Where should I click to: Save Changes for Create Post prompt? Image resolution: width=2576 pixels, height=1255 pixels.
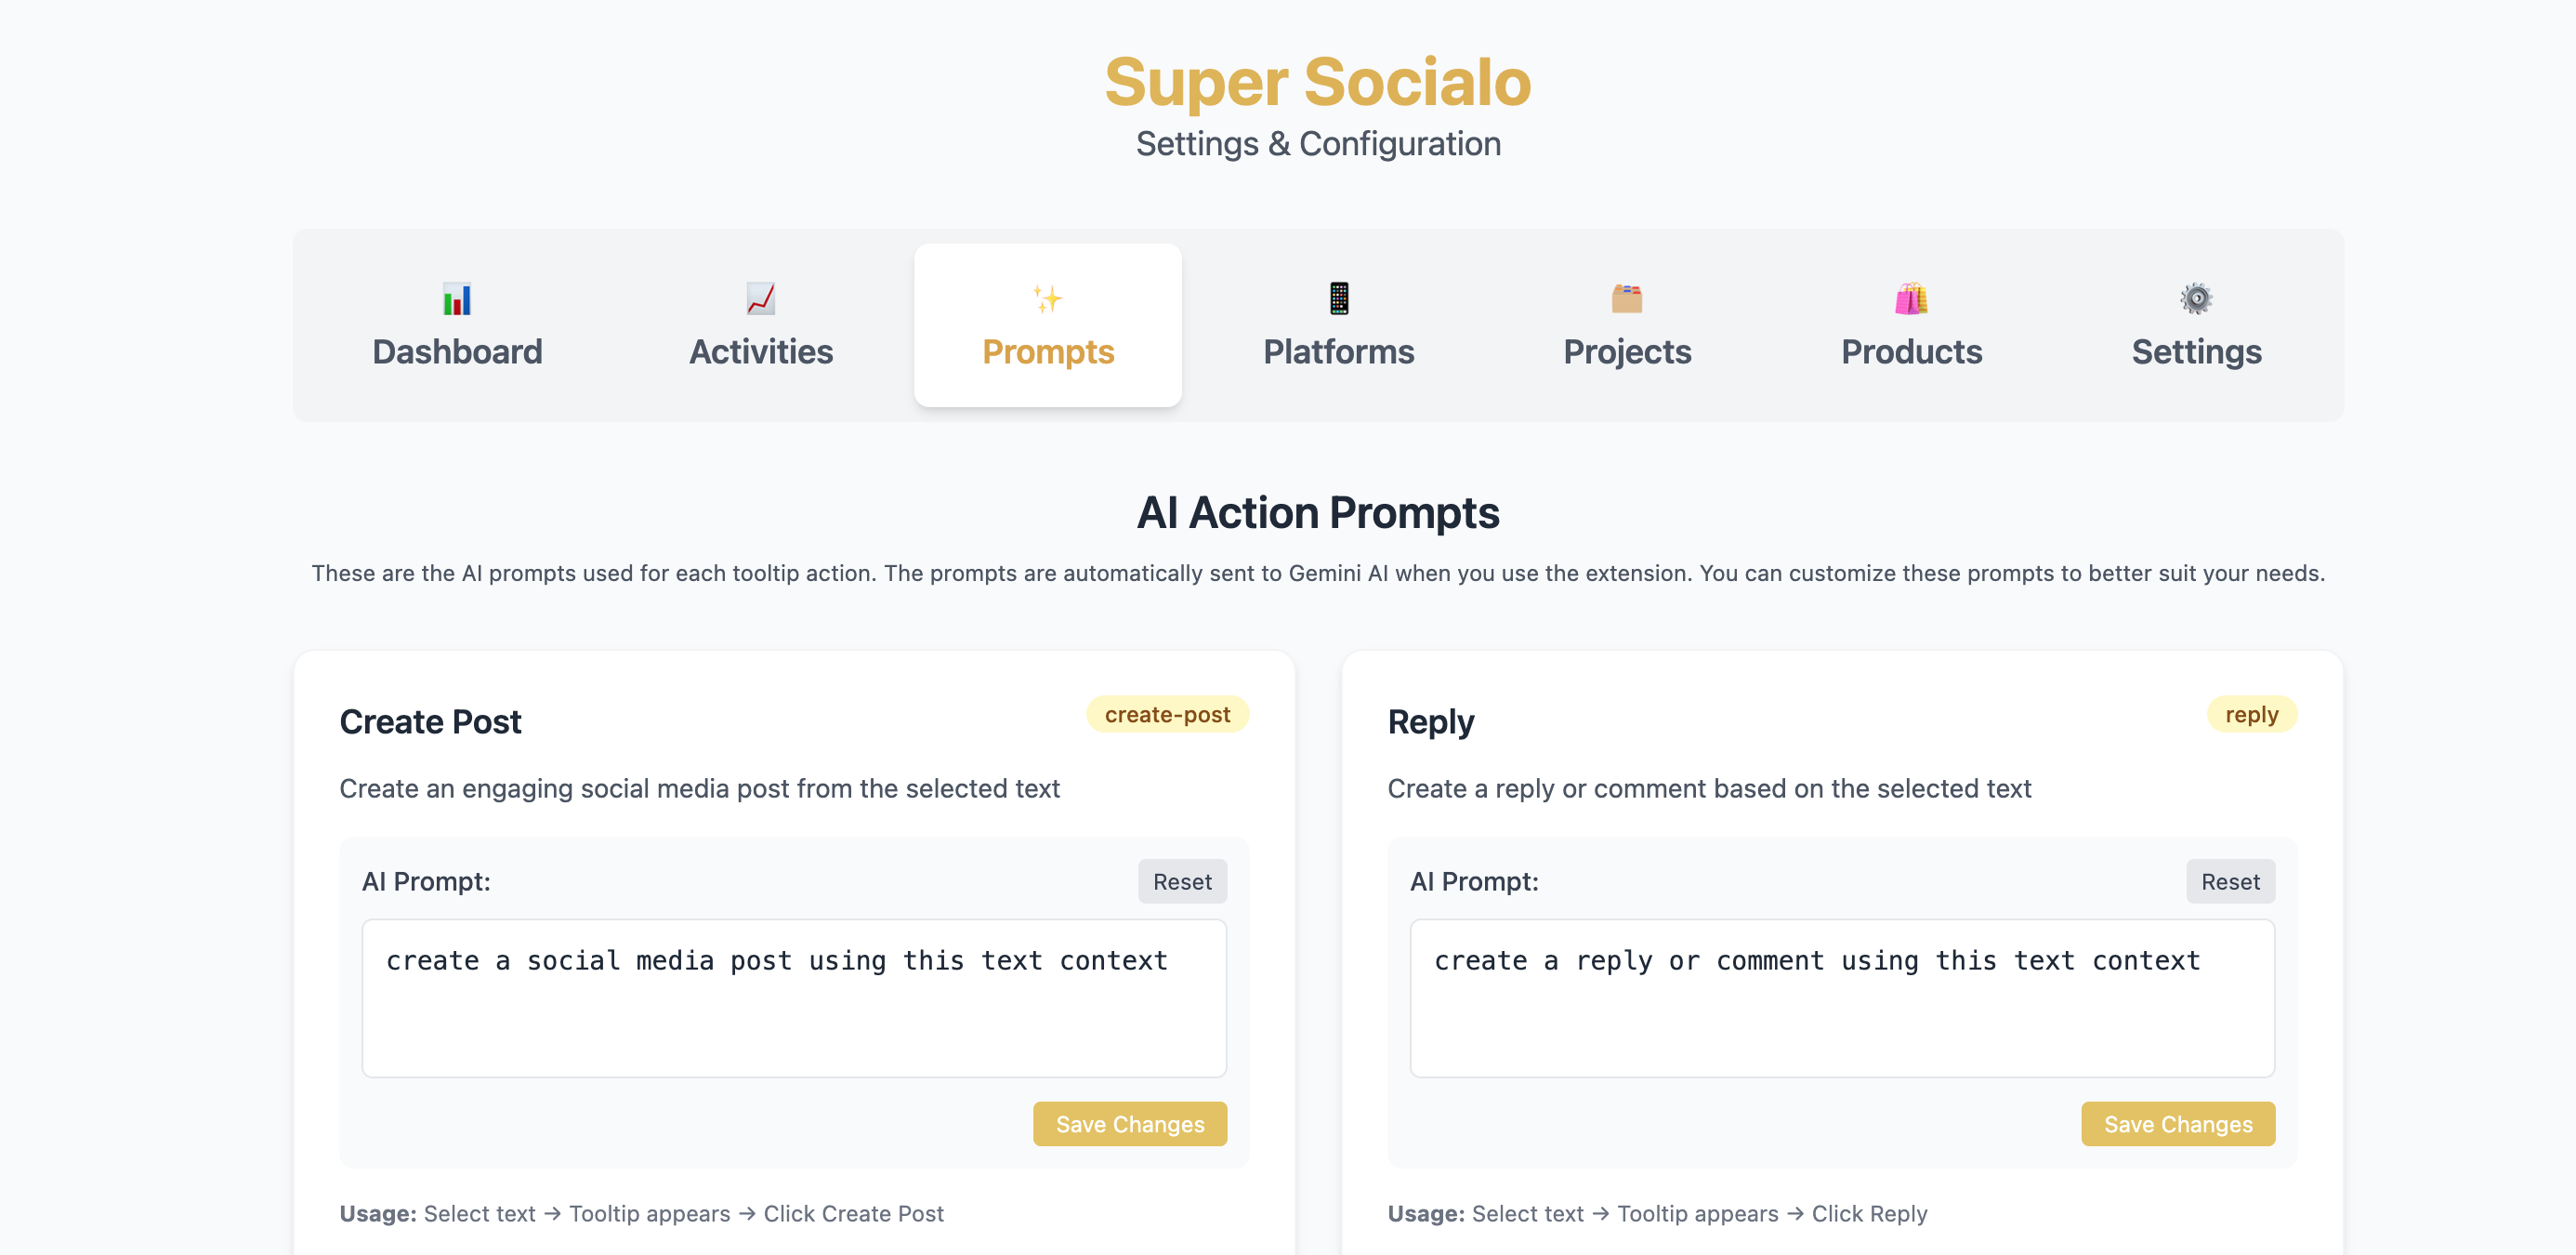click(x=1130, y=1124)
